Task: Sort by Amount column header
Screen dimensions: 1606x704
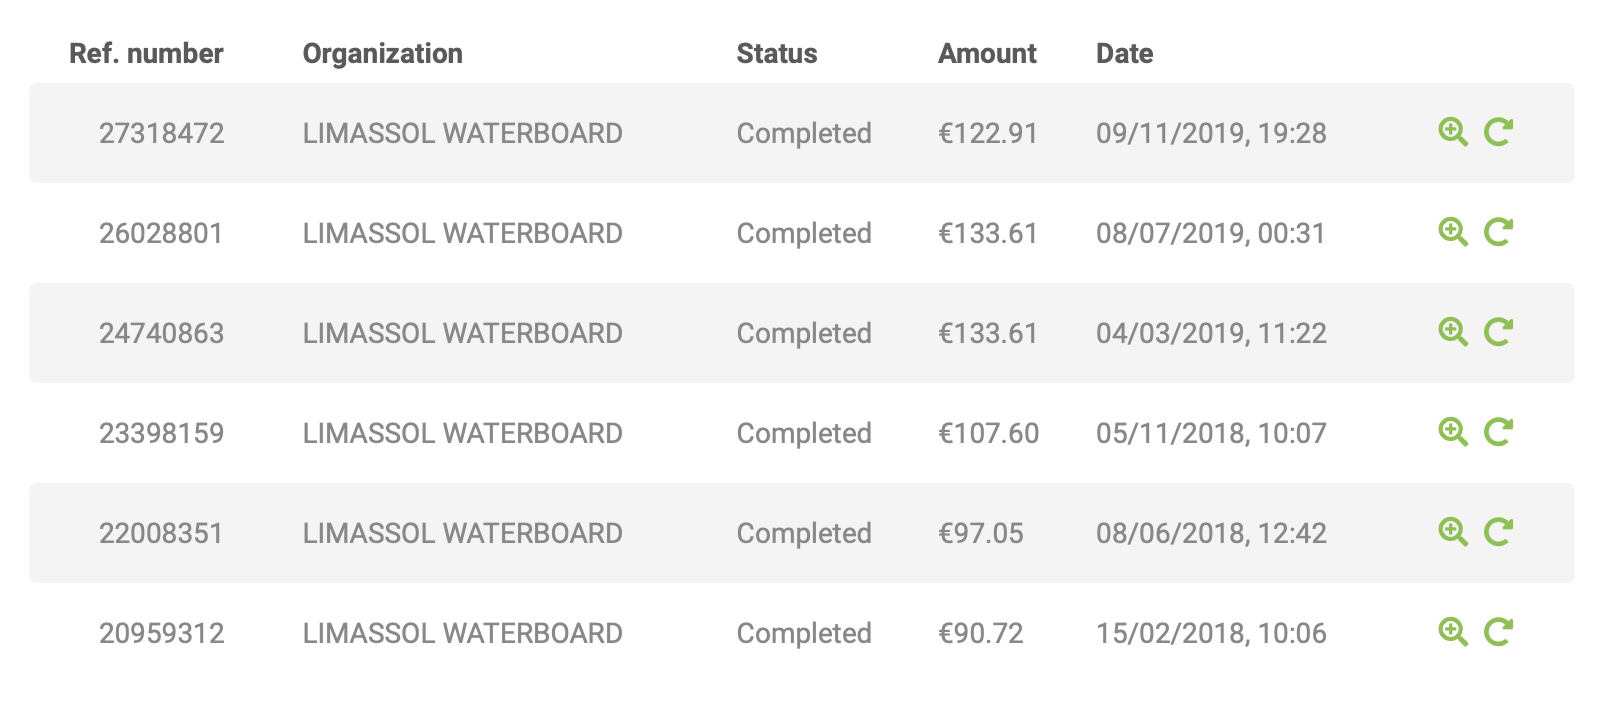Action: pyautogui.click(x=987, y=54)
